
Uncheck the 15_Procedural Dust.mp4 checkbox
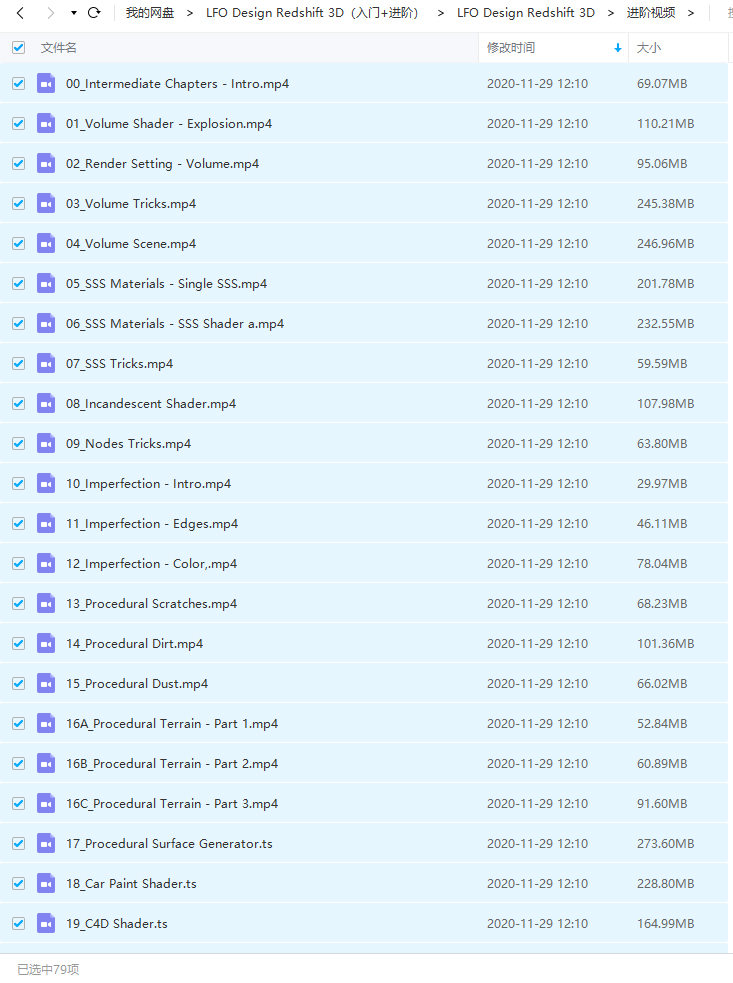[18, 683]
